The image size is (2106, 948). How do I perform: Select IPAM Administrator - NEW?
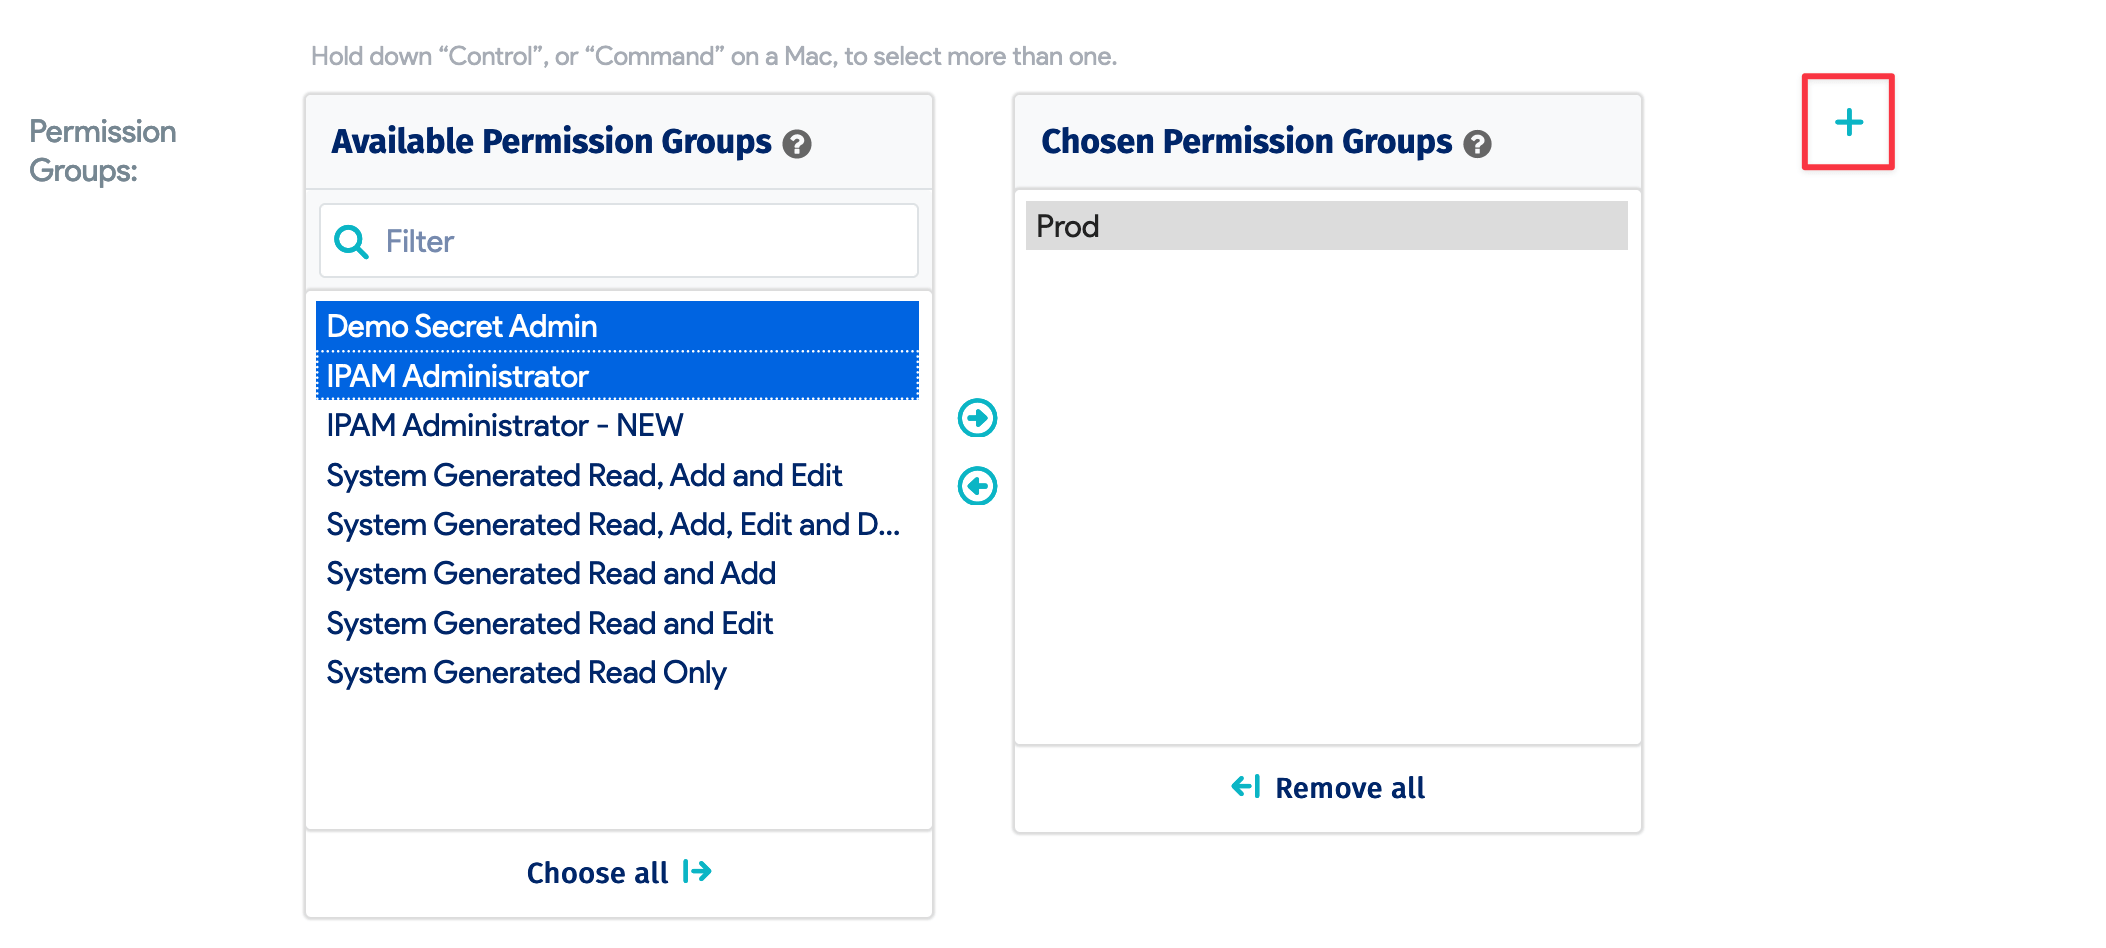tap(504, 426)
